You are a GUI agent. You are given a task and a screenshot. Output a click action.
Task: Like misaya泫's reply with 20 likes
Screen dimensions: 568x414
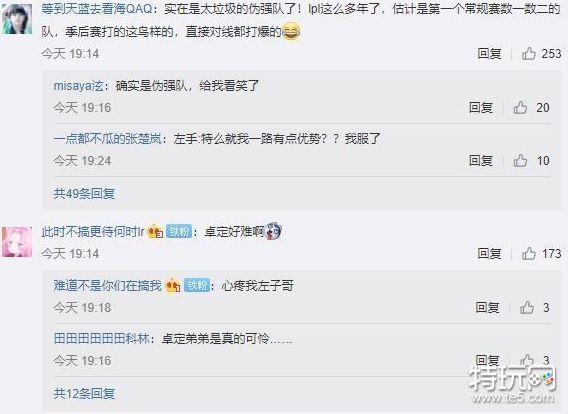[520, 108]
